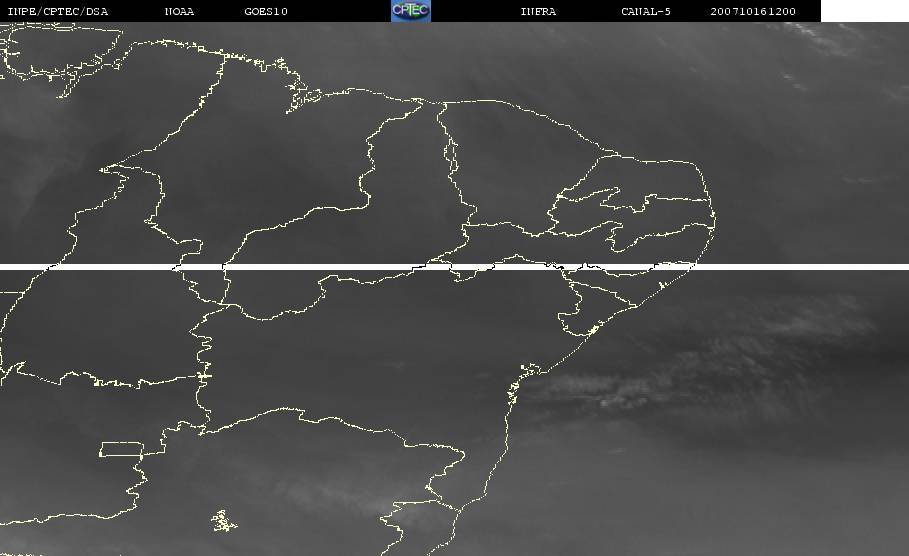This screenshot has width=909, height=556.
Task: Click the INFRA header label
Action: click(x=538, y=12)
